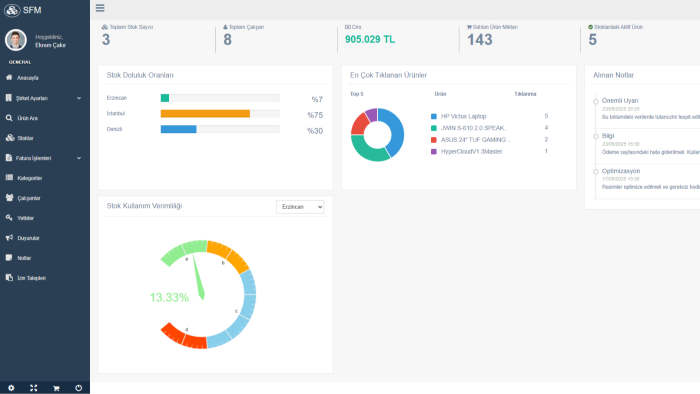Click the %75 İstanbul percentage

315,115
